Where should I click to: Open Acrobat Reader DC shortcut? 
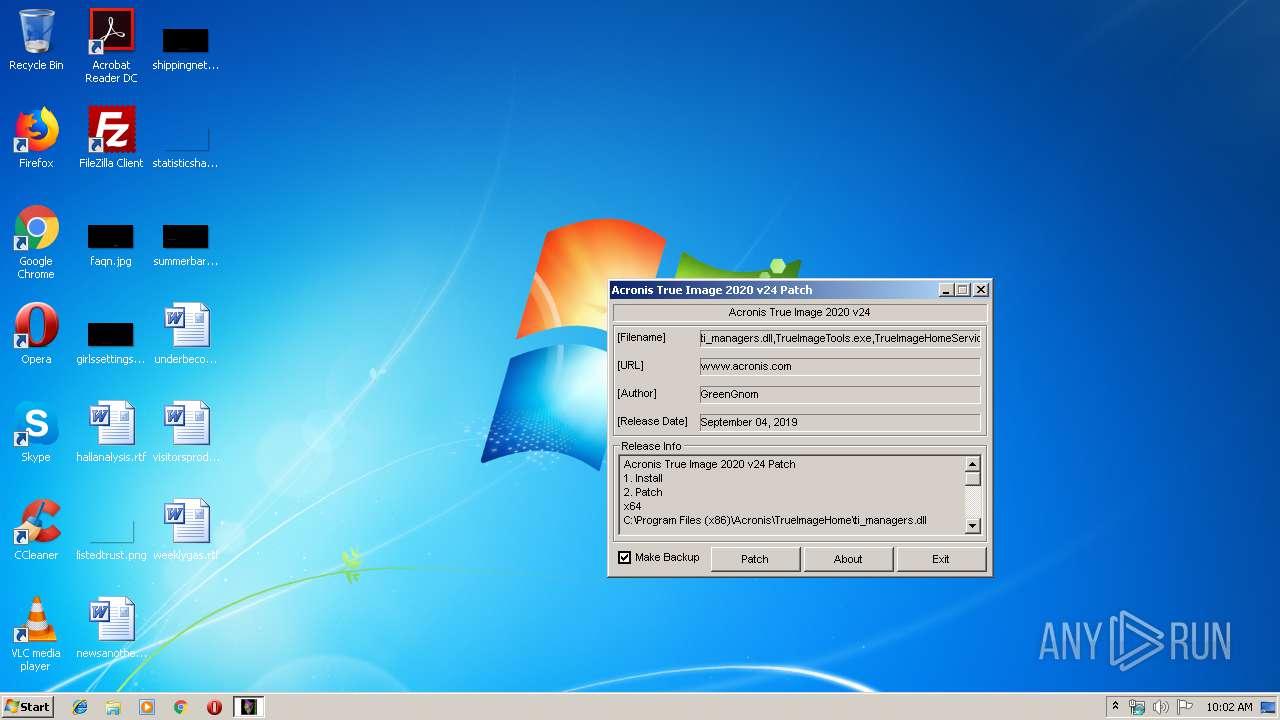coord(111,46)
